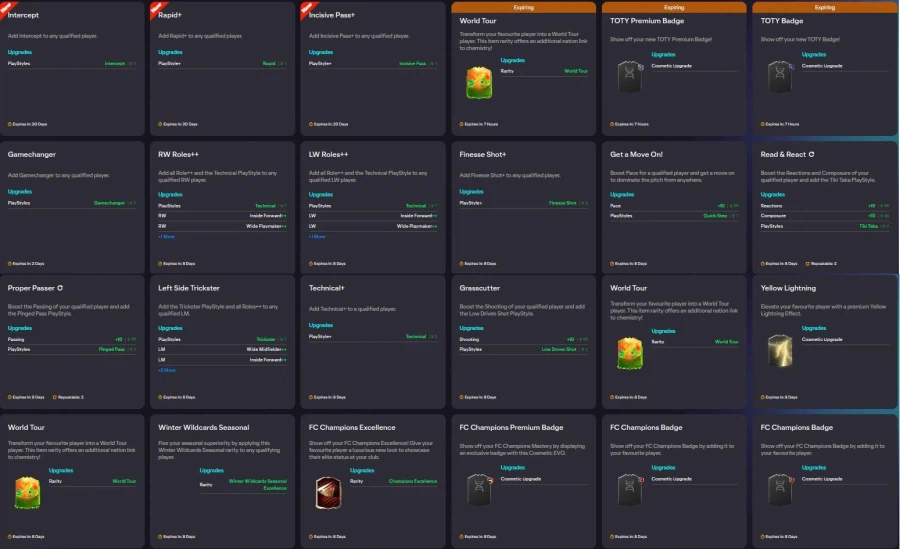Viewport: 900px width, 549px height.
Task: Open the Finesse Shot+ evolution title
Action: click(483, 155)
